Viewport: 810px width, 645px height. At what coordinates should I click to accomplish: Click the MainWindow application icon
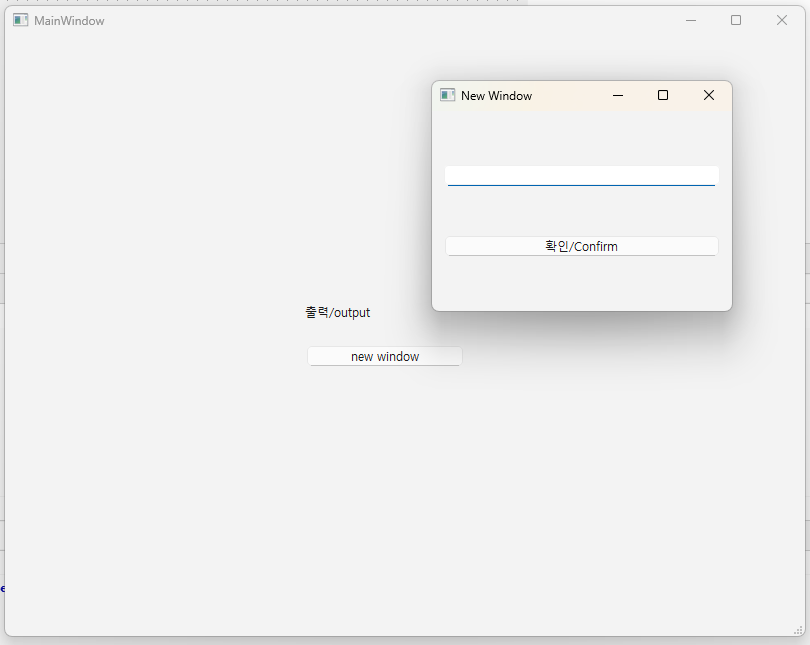coord(20,20)
